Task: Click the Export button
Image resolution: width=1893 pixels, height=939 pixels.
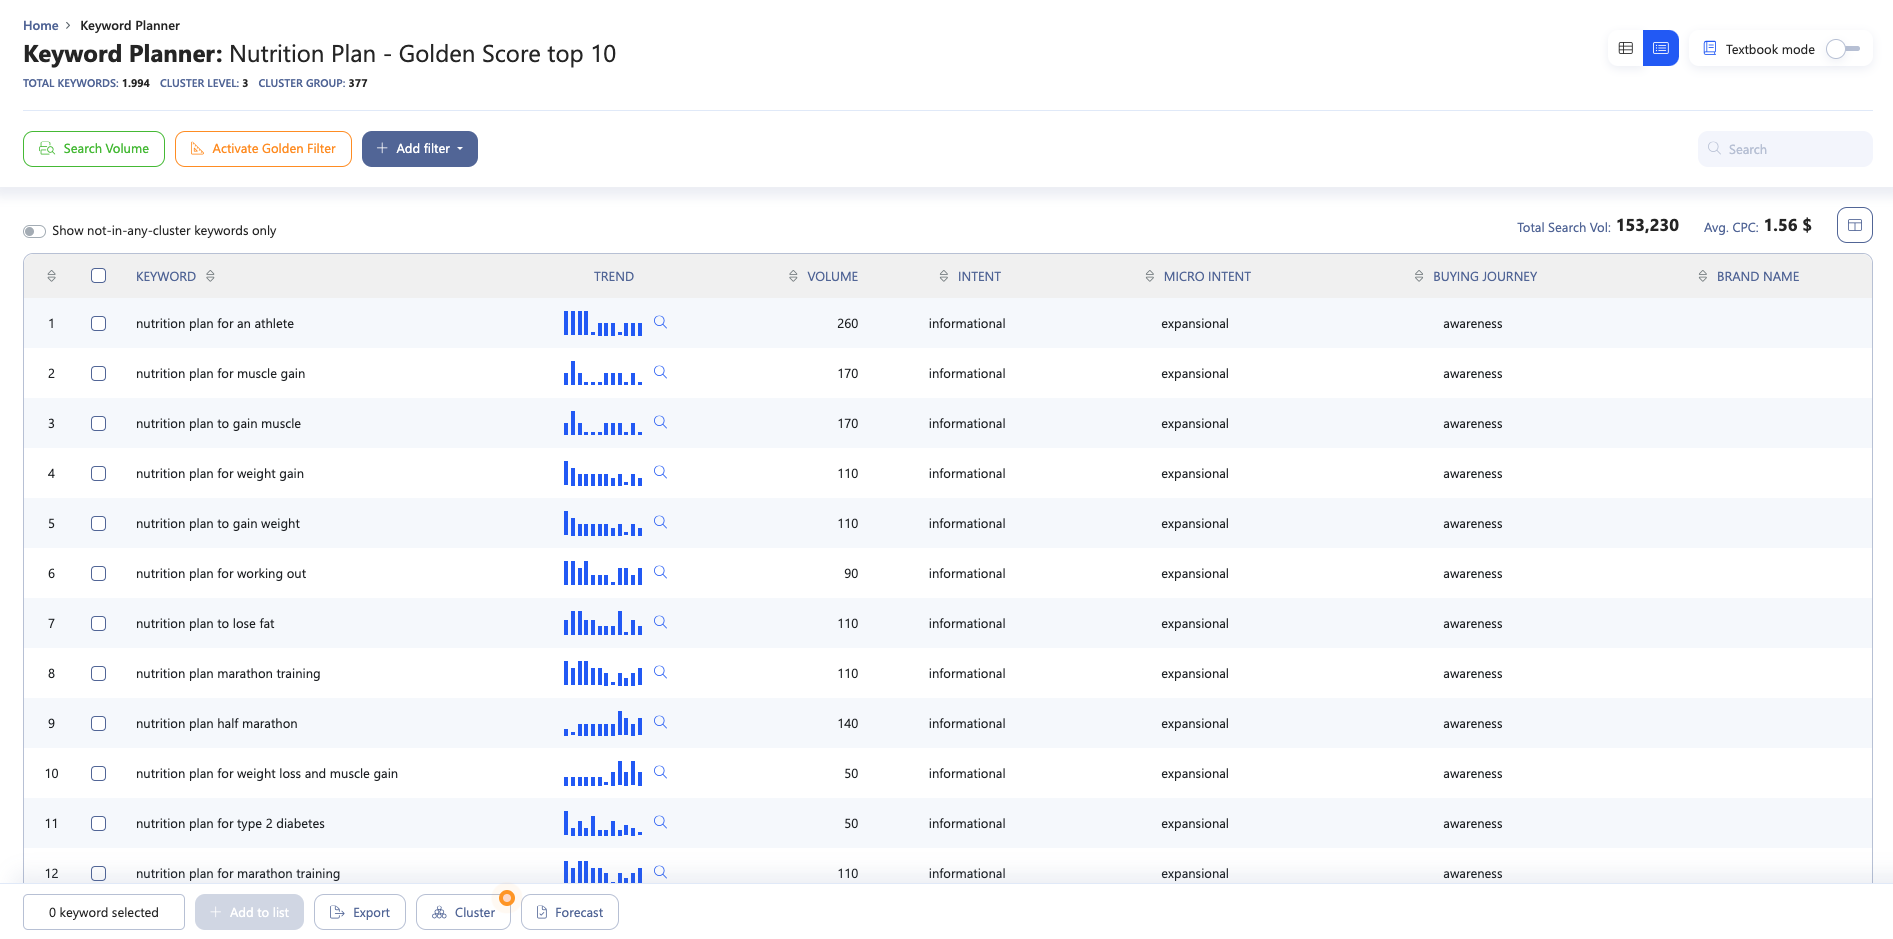Action: coord(360,912)
